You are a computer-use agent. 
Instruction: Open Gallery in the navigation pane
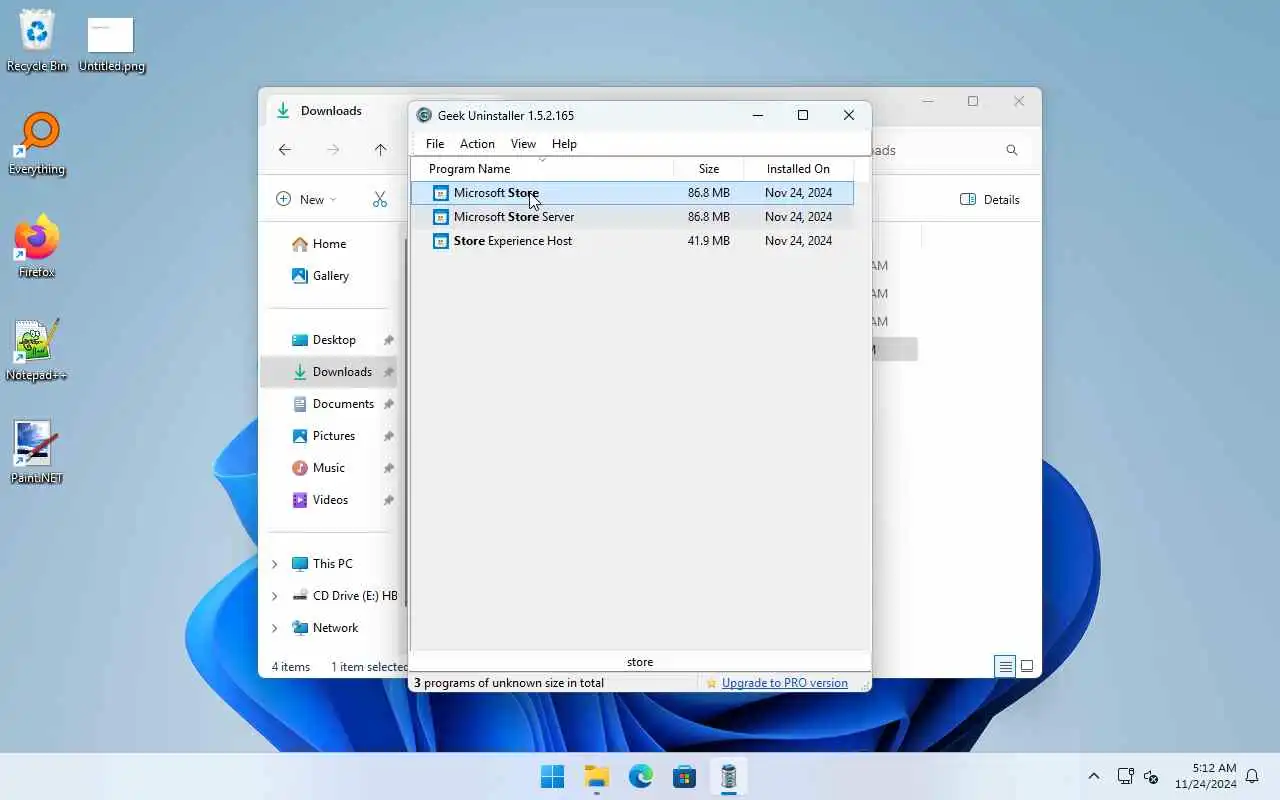click(x=320, y=276)
